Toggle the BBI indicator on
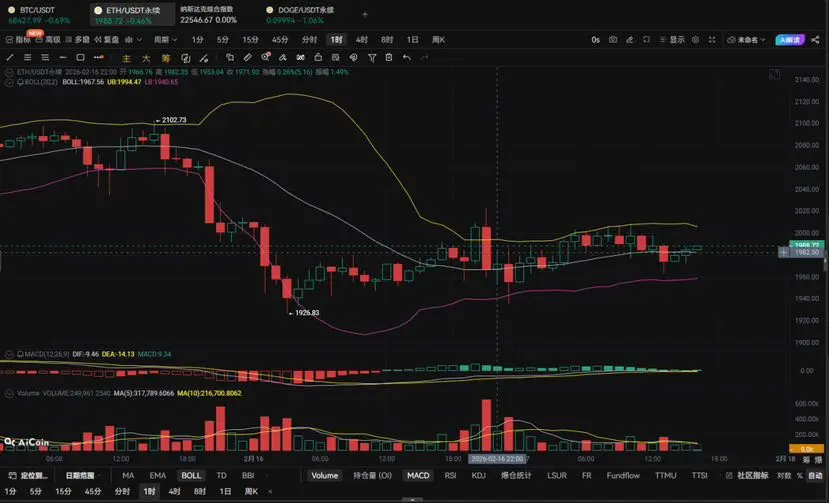Viewport: 829px width, 503px height. click(x=248, y=475)
